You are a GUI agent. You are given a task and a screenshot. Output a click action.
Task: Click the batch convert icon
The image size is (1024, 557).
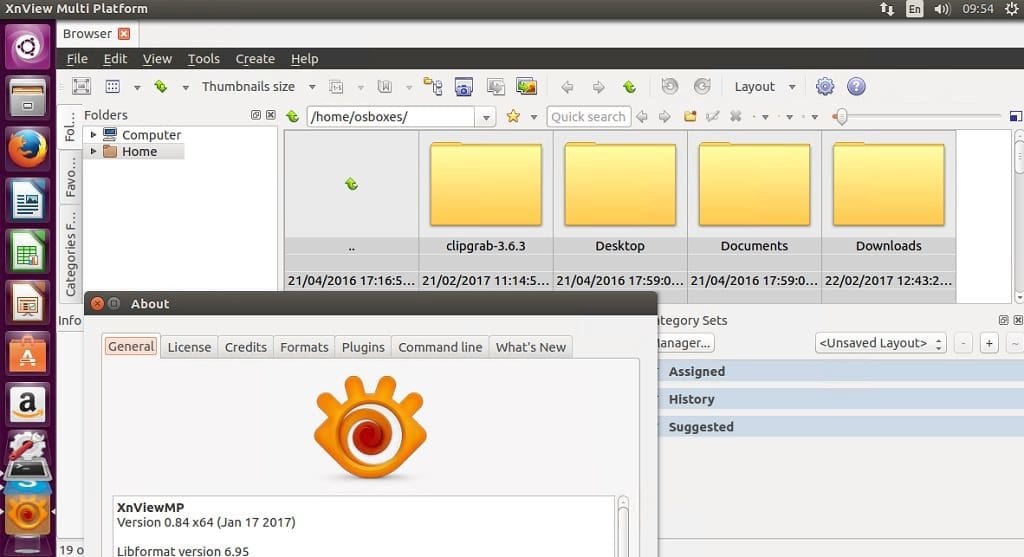pos(496,86)
